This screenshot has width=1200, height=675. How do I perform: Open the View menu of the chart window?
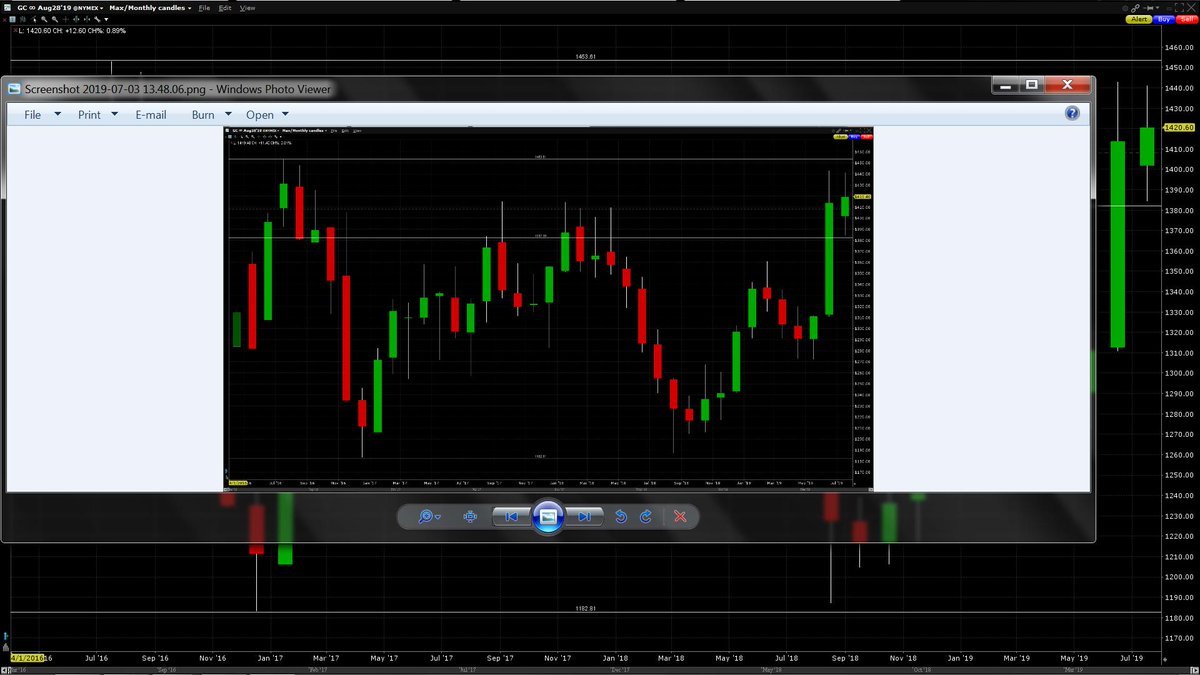pos(248,8)
